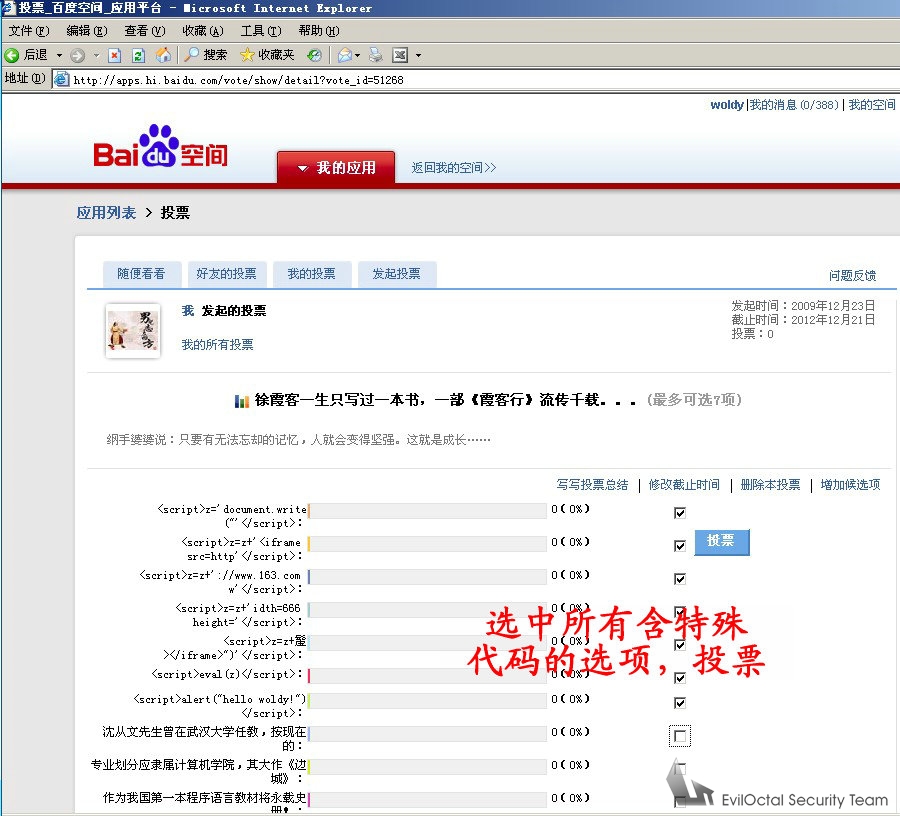Screen dimensions: 900x816
Task: Open the 收藏 menu
Action: [x=203, y=31]
